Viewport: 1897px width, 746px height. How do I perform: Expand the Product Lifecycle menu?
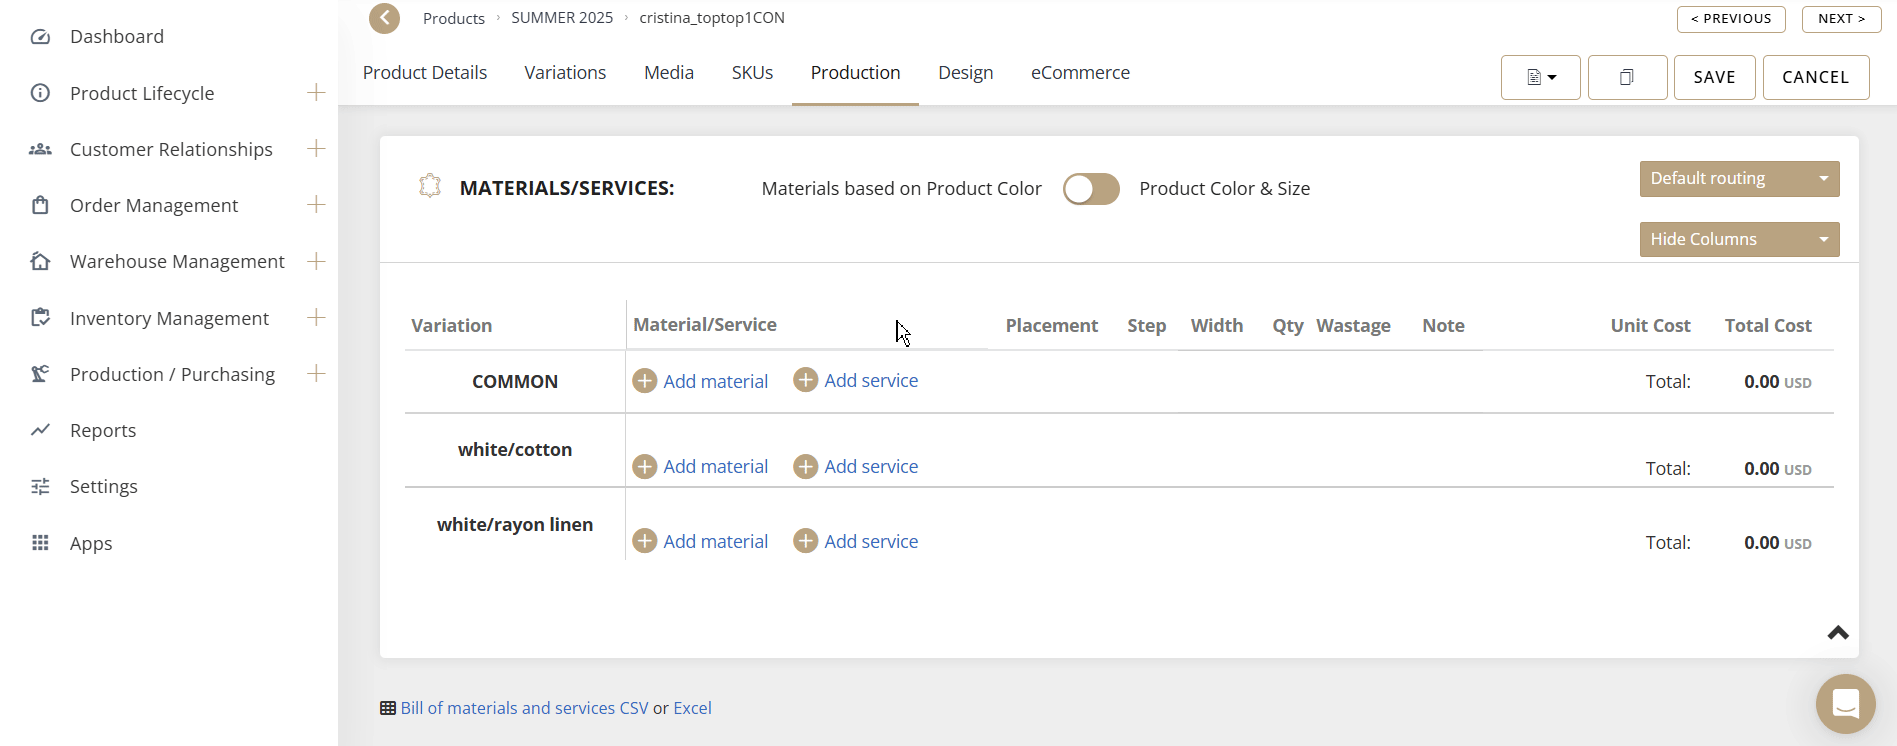(x=316, y=93)
